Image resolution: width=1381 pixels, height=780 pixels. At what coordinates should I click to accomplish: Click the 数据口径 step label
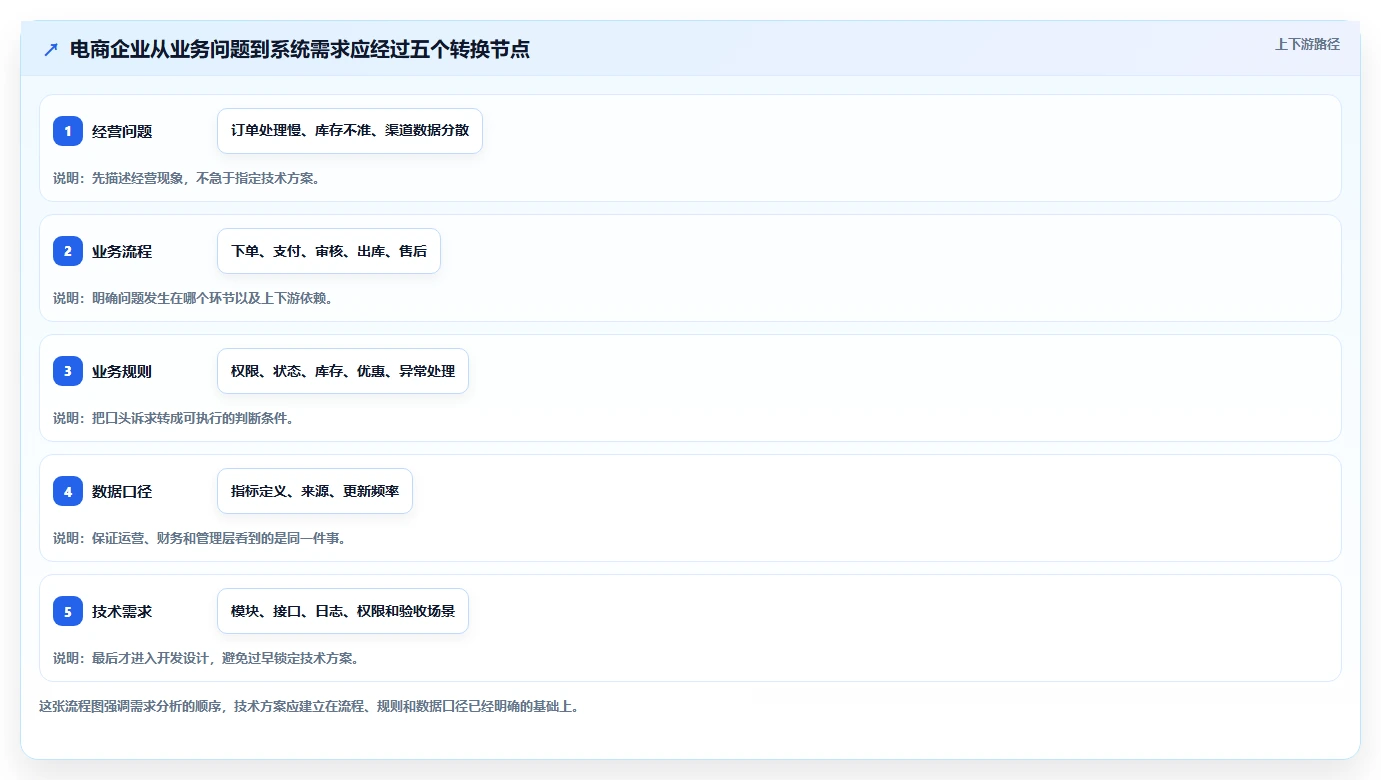click(122, 491)
